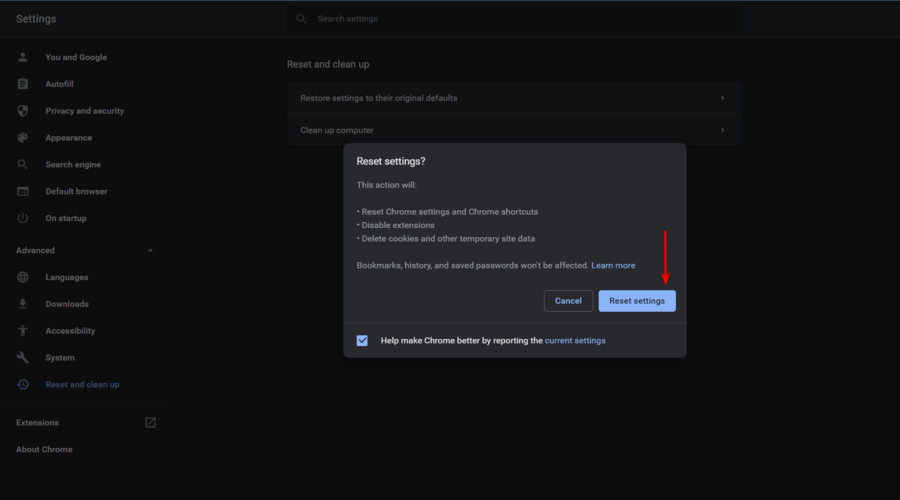Select System in the sidebar
Viewport: 900px width, 500px height.
[60, 358]
